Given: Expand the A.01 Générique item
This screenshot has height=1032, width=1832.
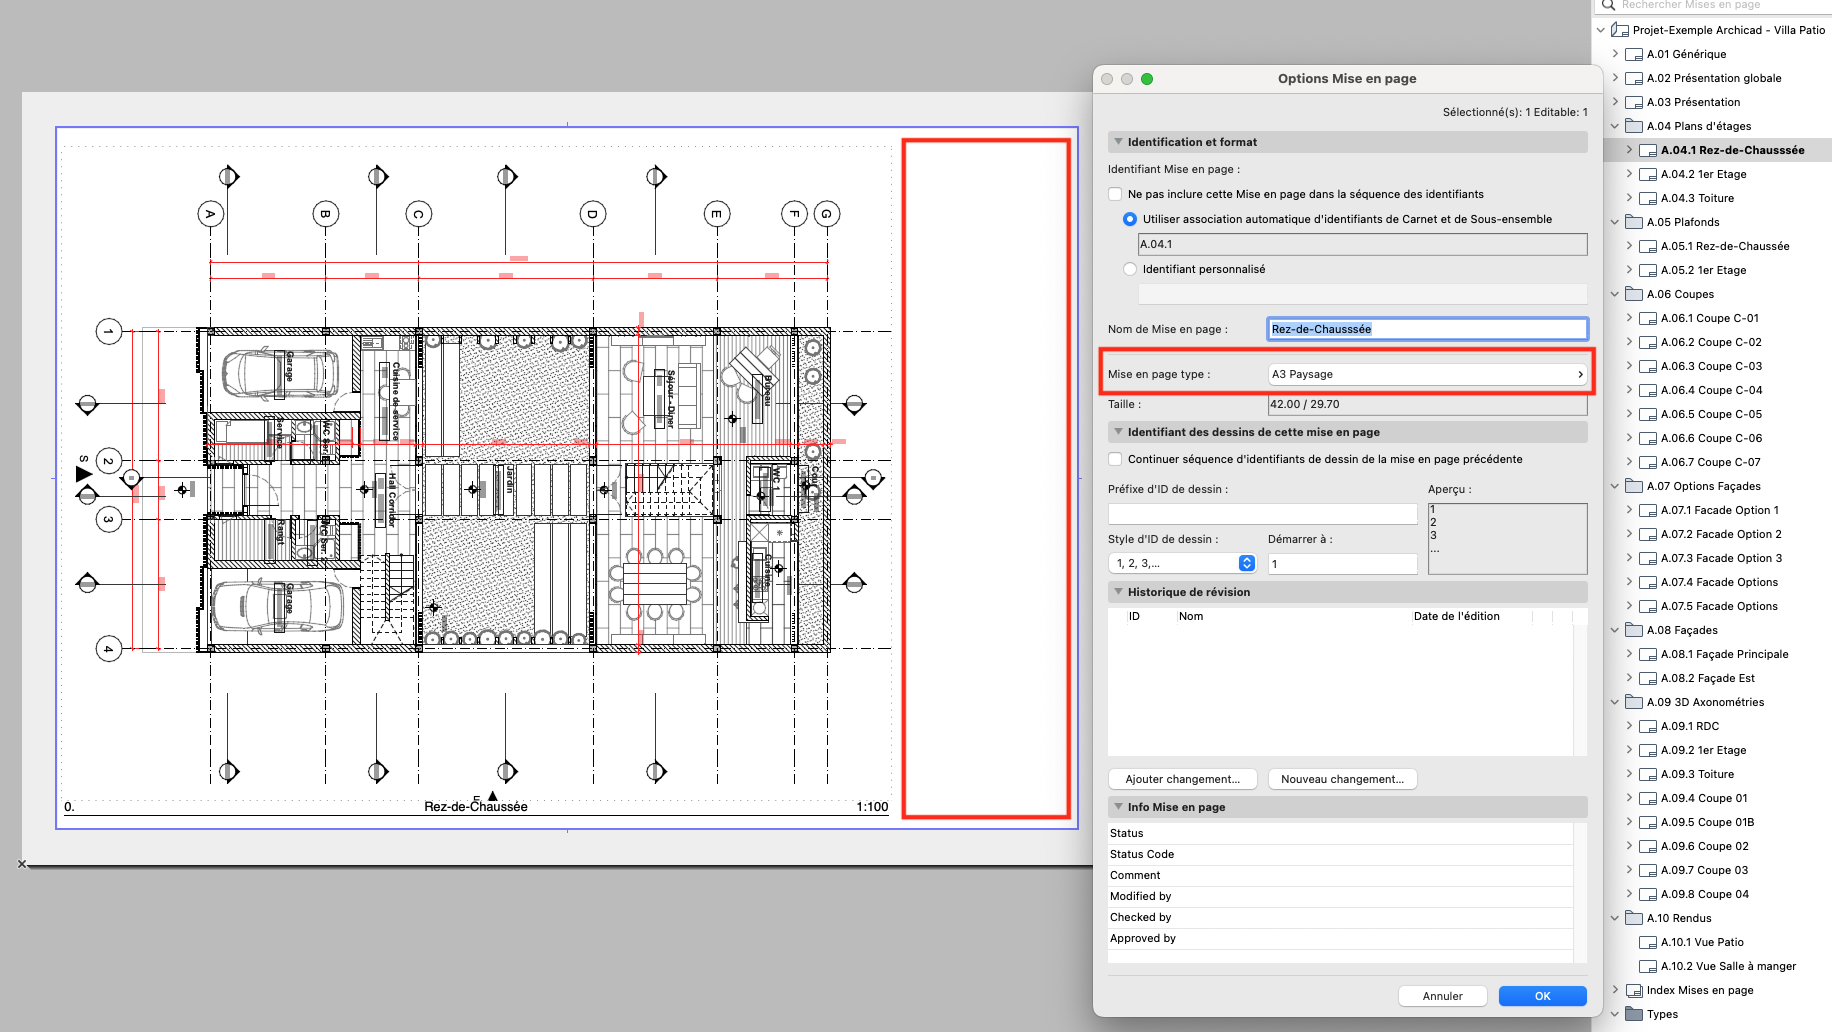Looking at the screenshot, I should coord(1615,54).
